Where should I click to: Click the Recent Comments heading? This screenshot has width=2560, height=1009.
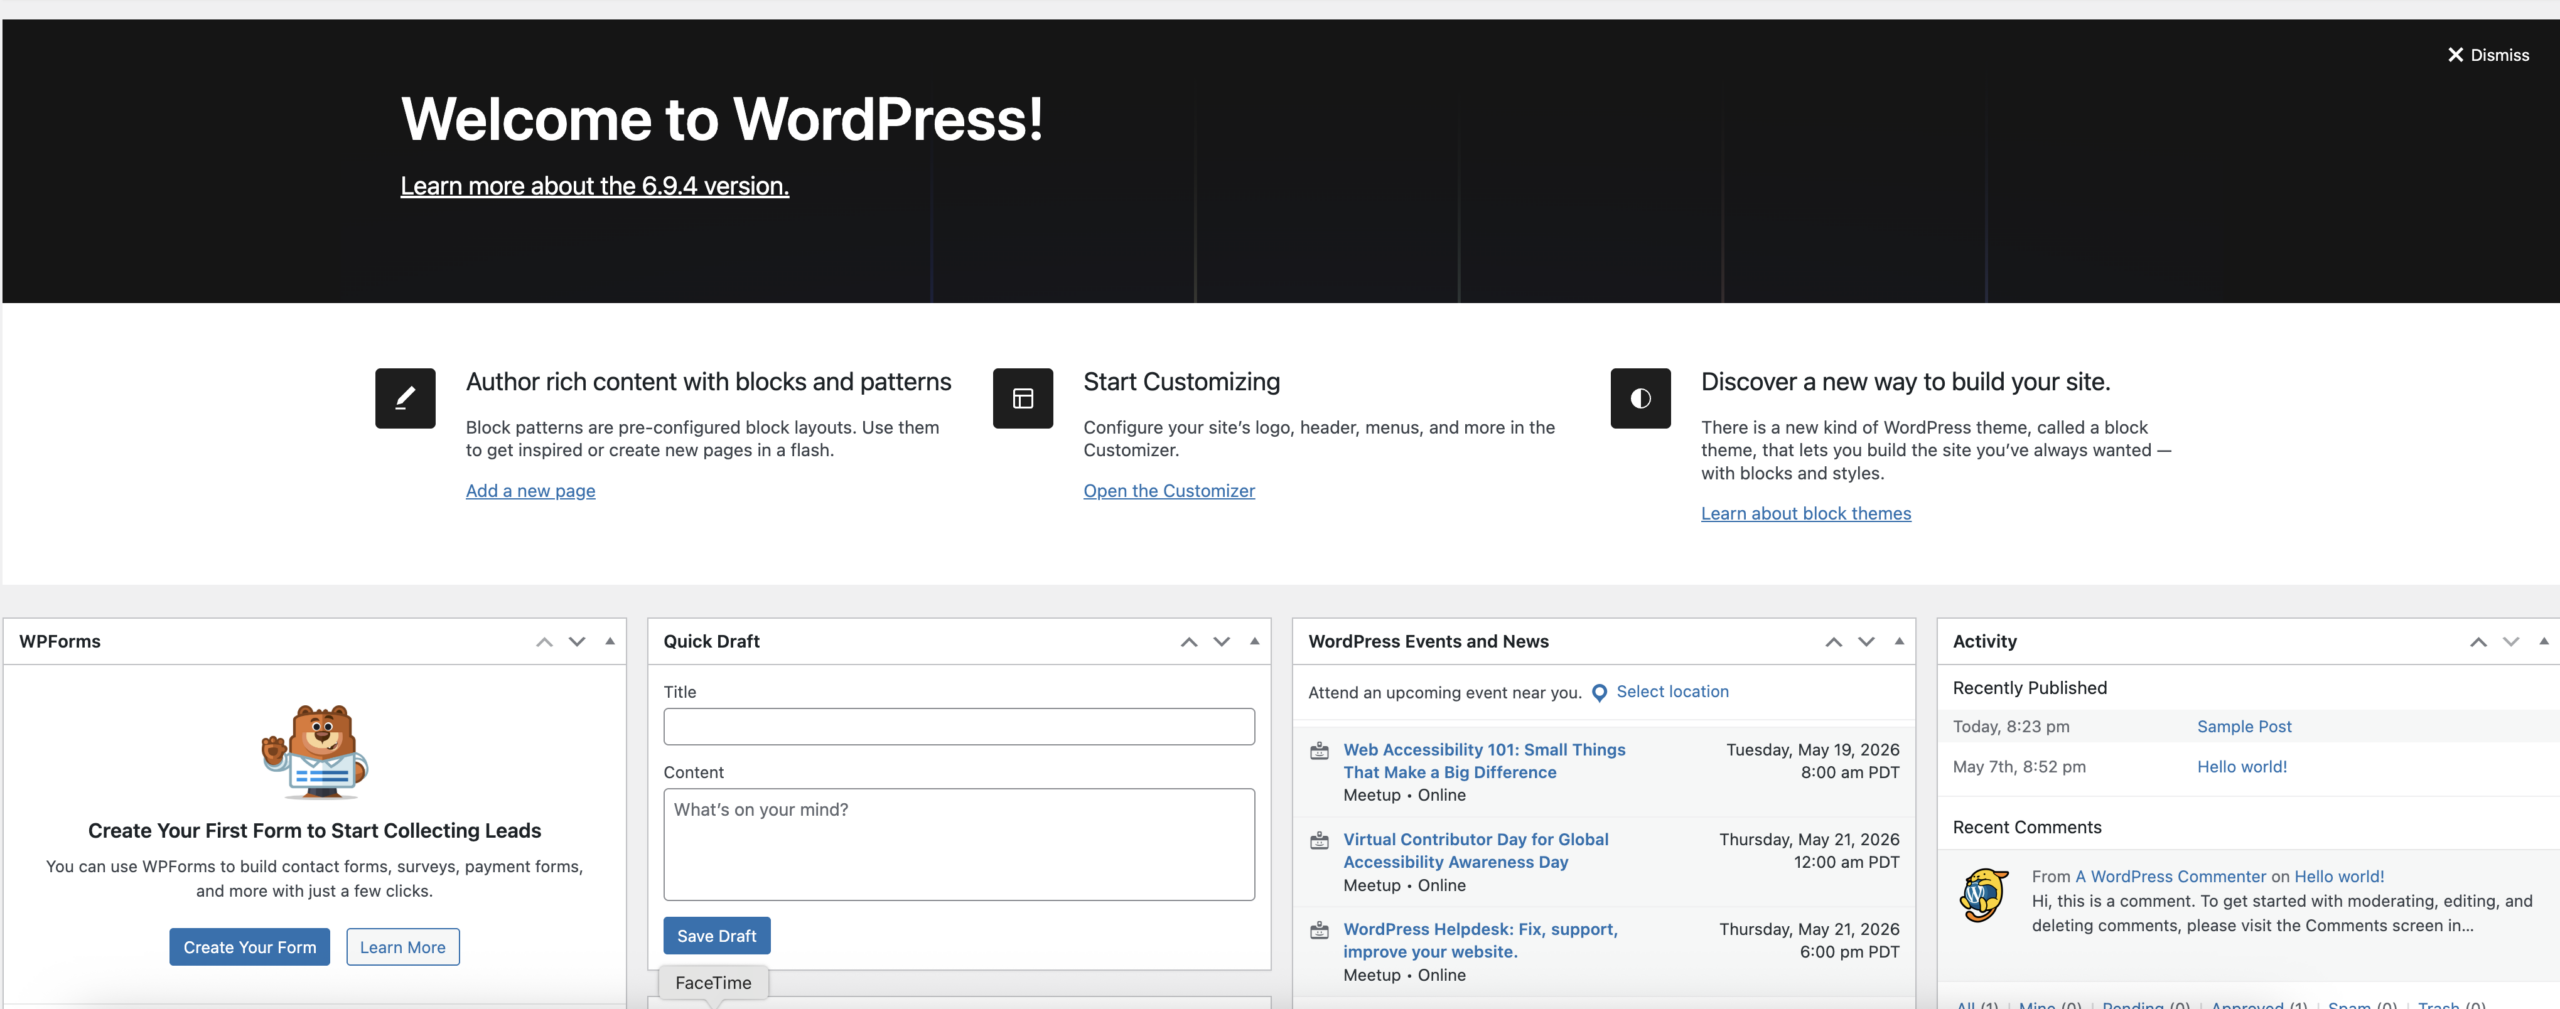2027,828
